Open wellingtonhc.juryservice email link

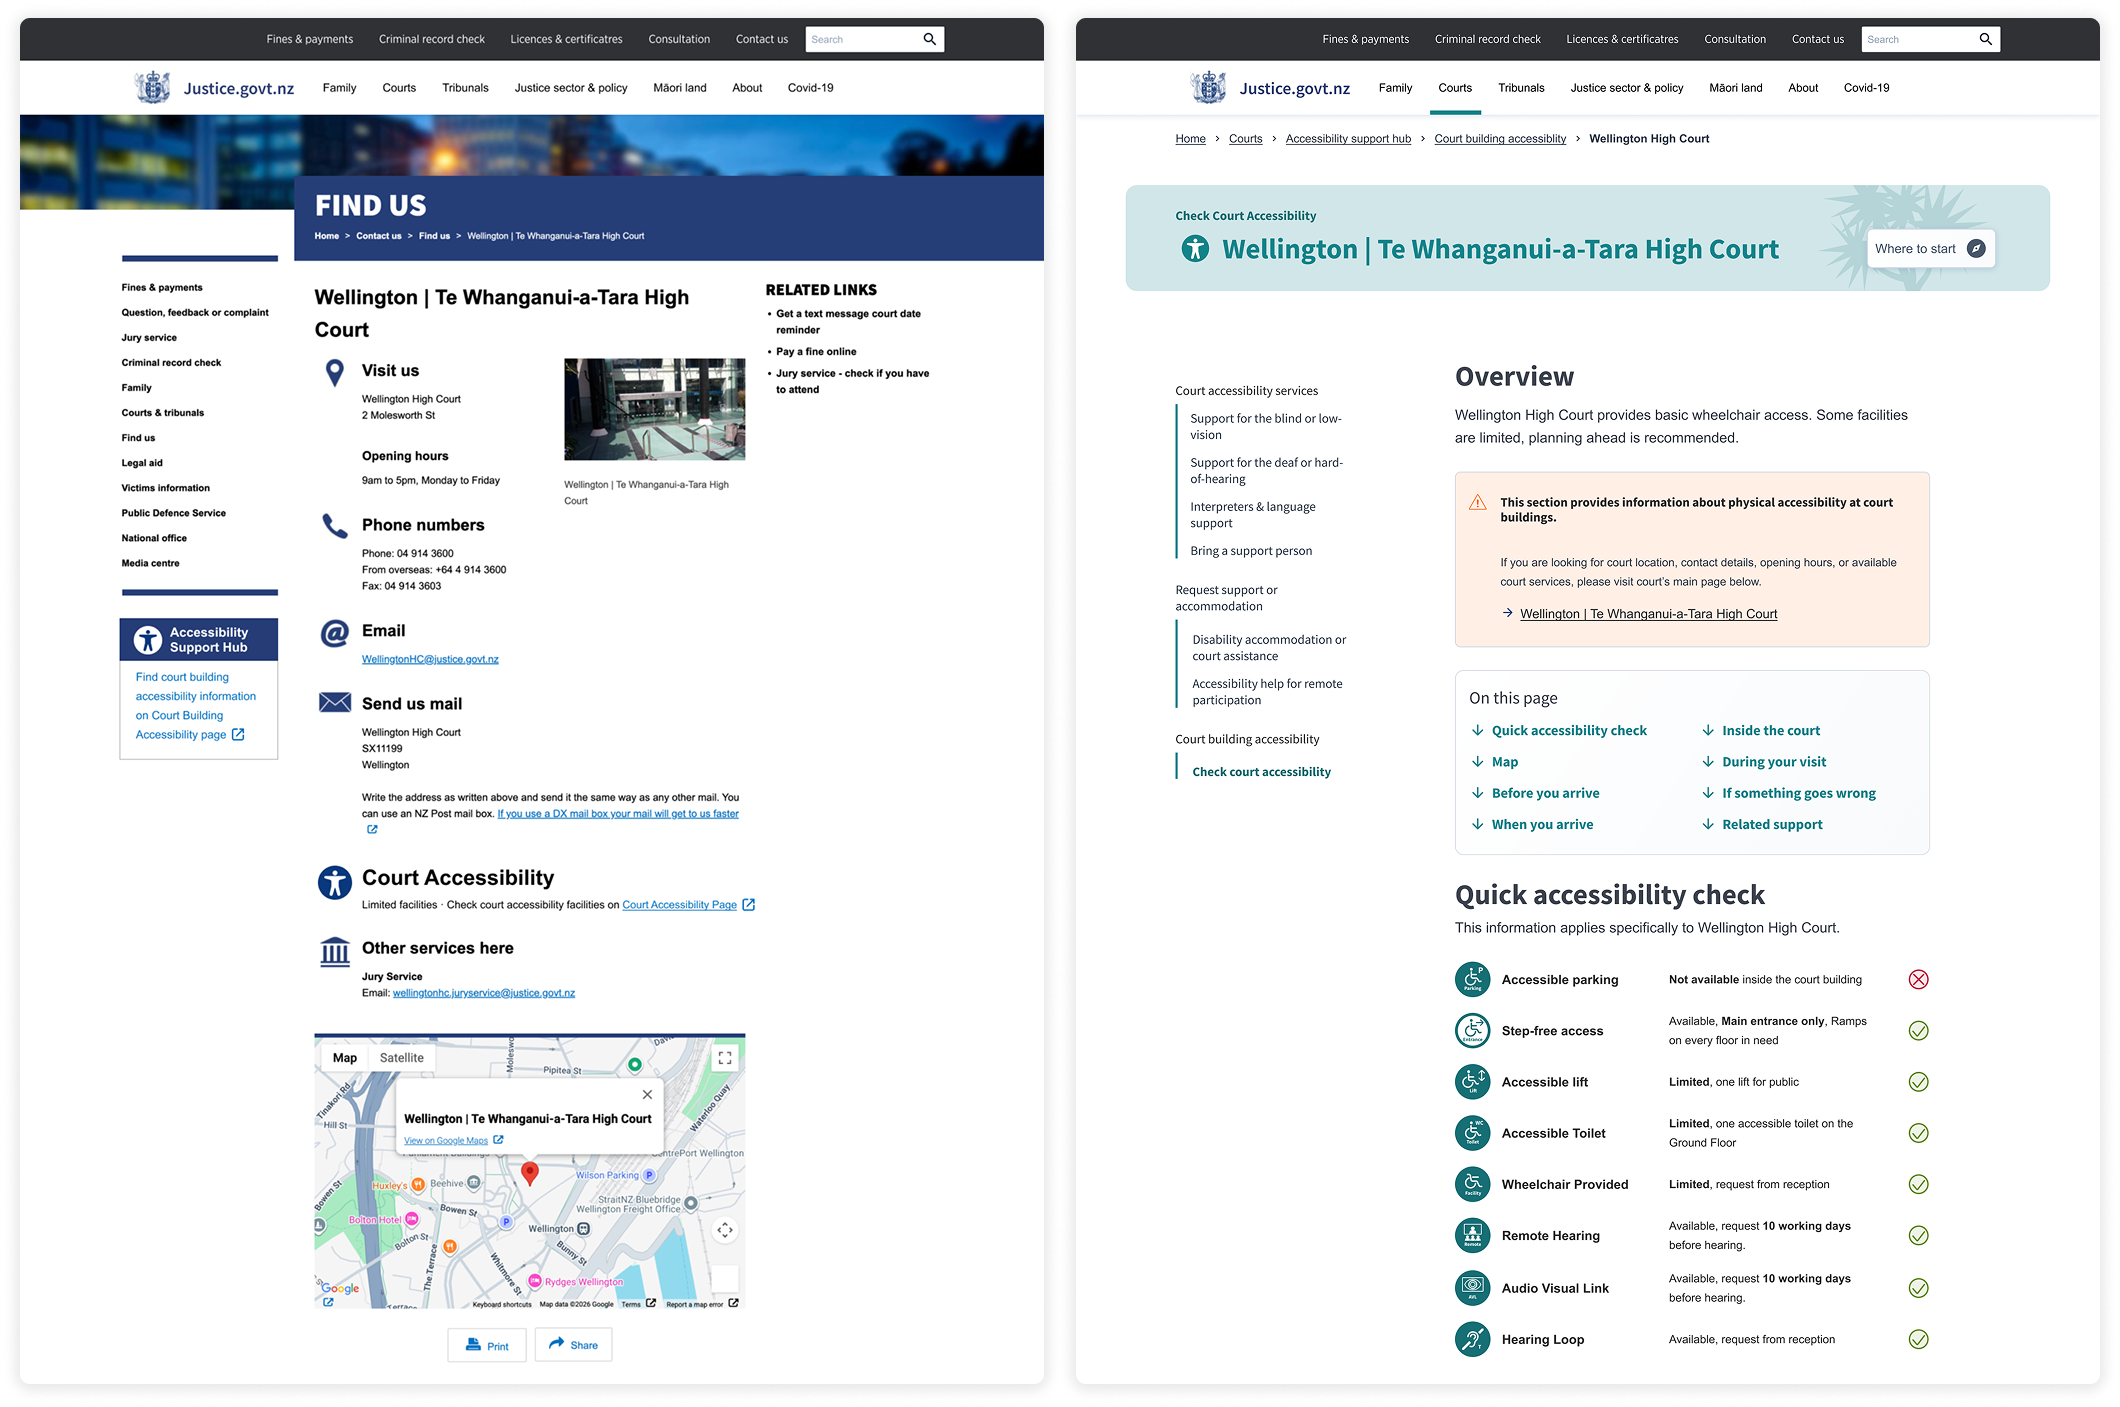(484, 993)
